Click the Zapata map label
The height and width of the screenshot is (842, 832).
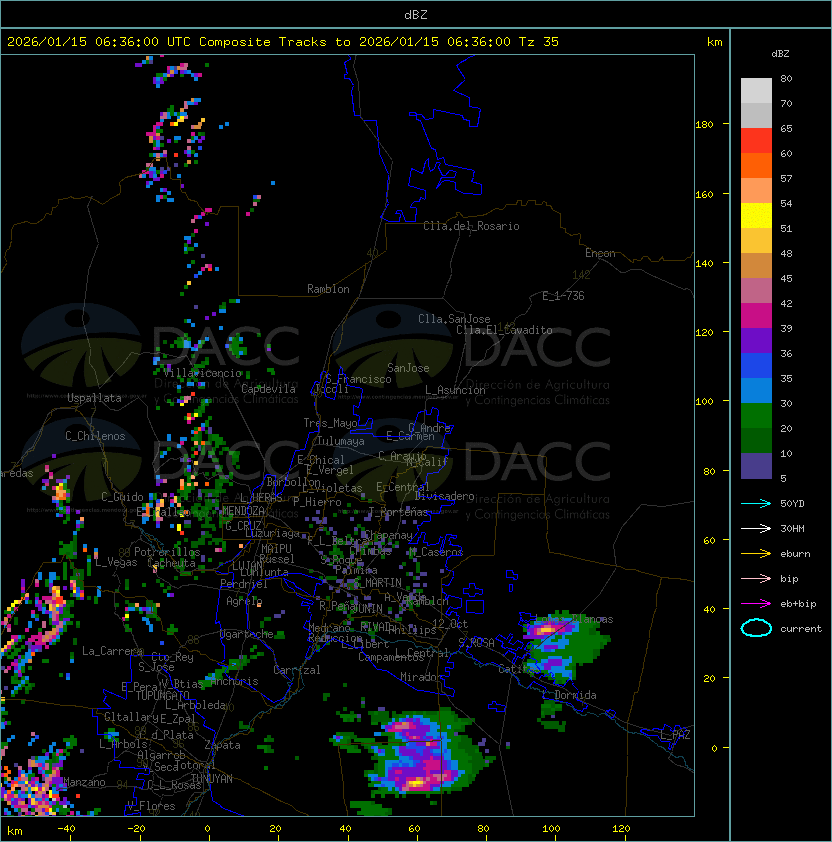[222, 745]
